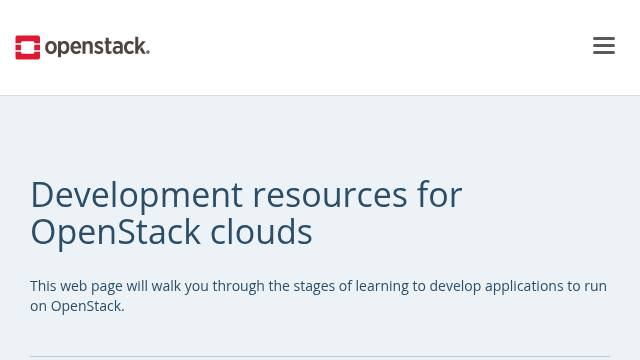Open the hamburger navigation menu
Image resolution: width=640 pixels, height=360 pixels.
(x=604, y=45)
